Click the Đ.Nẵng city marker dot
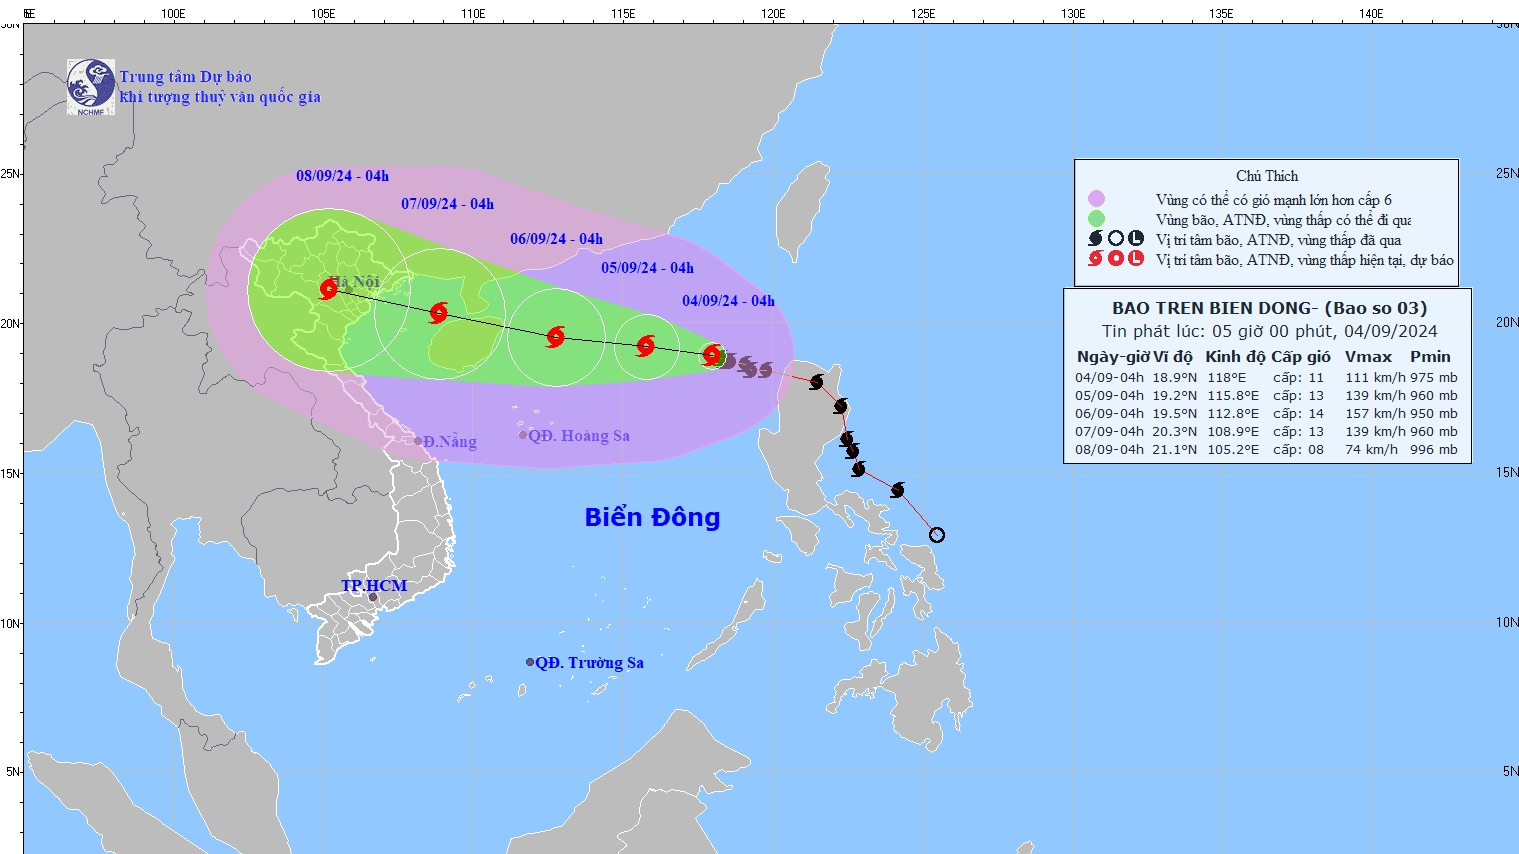 coord(418,441)
